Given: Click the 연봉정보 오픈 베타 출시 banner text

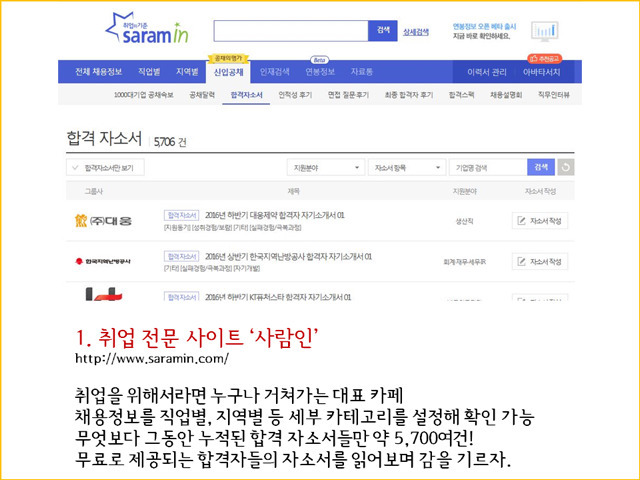Looking at the screenshot, I should pos(484,27).
